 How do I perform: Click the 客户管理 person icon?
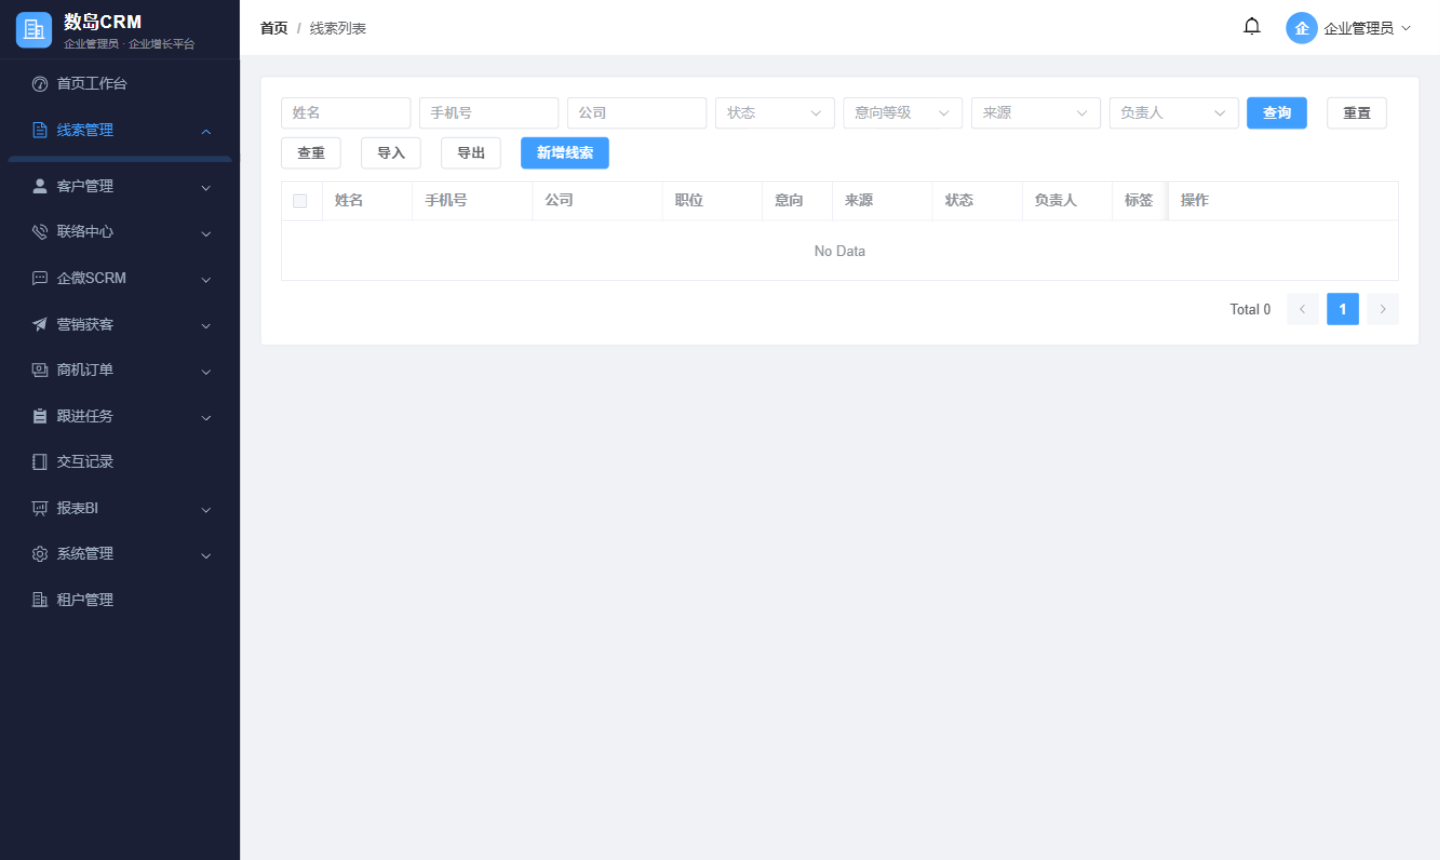click(40, 186)
